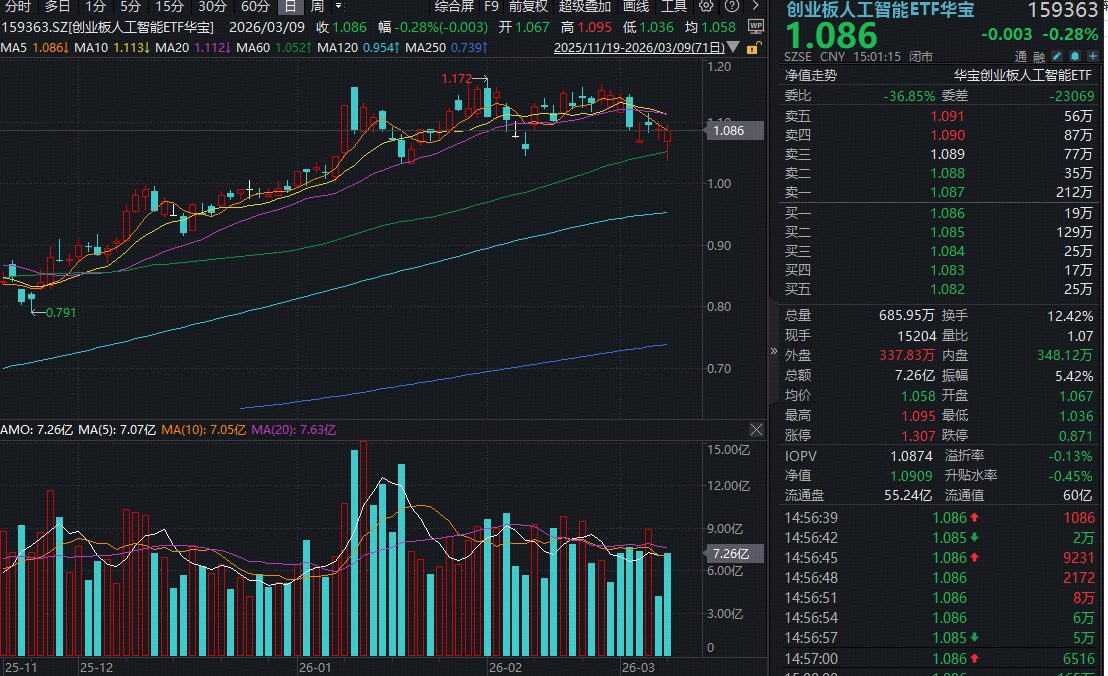
Task: Open the 净值走势 link
Action: click(x=811, y=75)
